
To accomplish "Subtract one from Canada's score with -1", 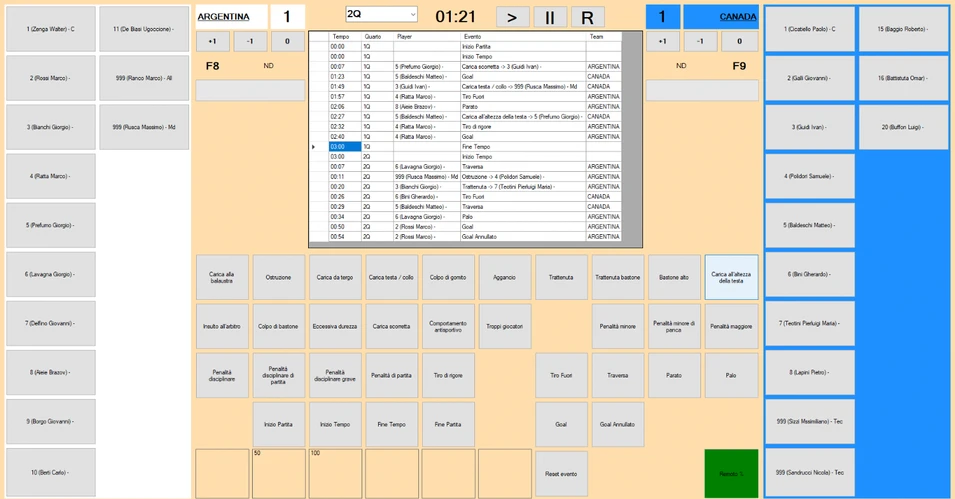I will click(x=700, y=41).
